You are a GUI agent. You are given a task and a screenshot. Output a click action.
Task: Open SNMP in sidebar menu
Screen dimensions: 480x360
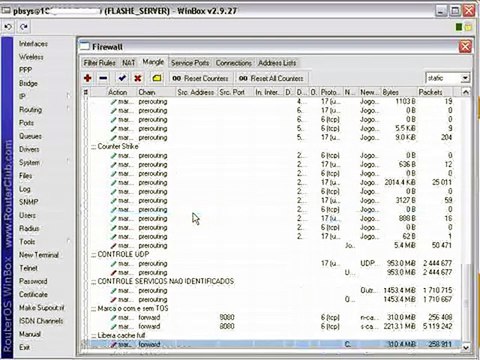pos(28,202)
